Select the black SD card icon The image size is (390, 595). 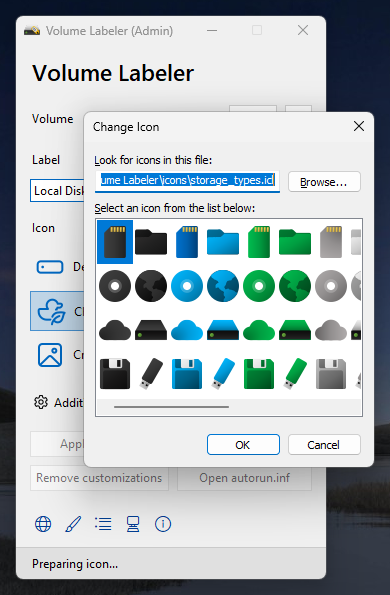tap(115, 242)
